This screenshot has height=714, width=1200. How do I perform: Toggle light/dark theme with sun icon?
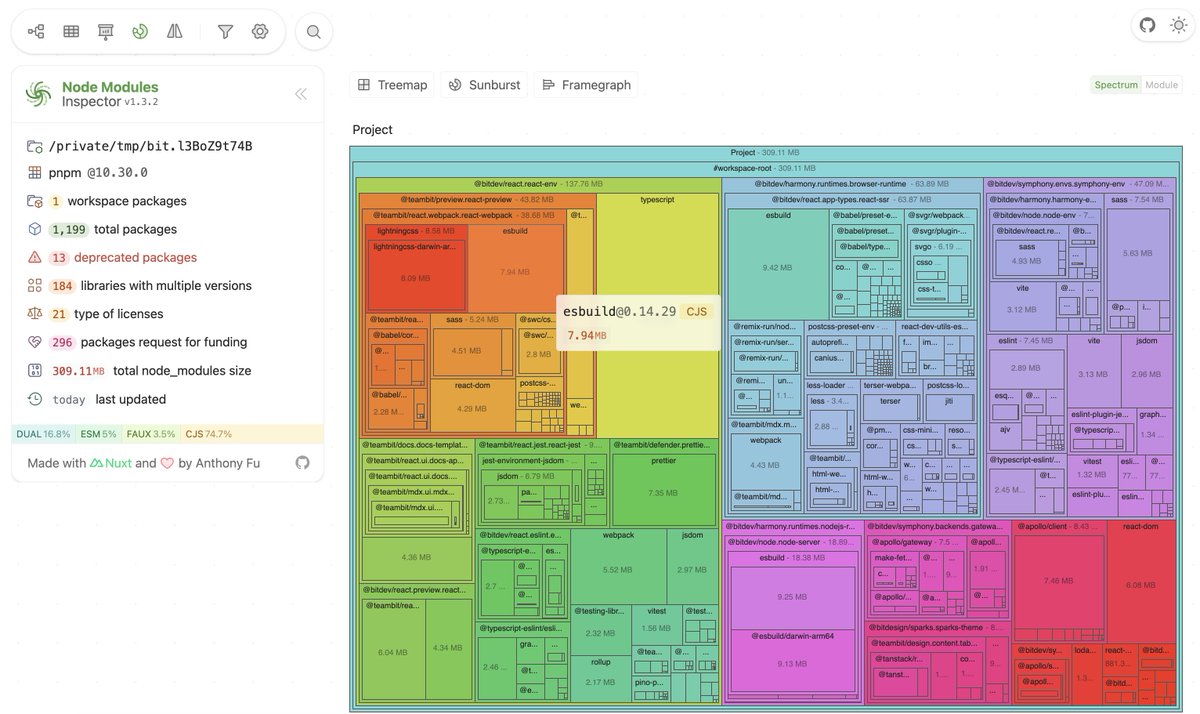[1177, 25]
